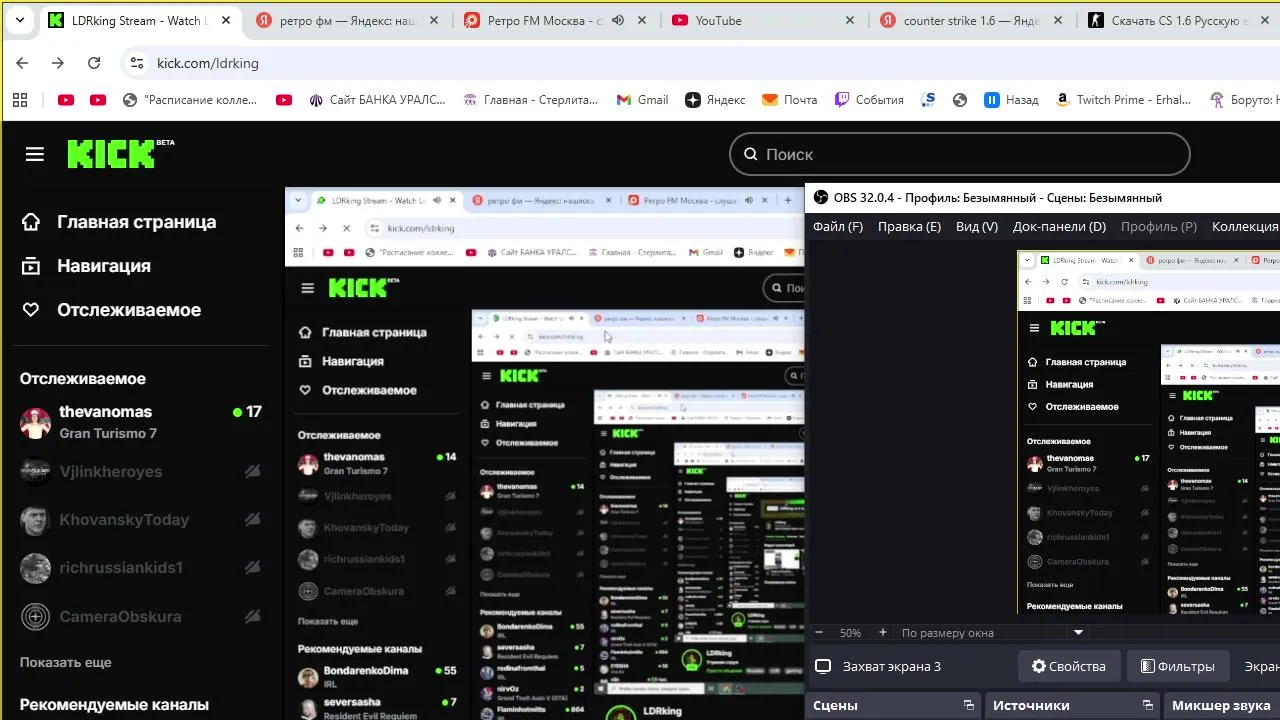The image size is (1280, 720).
Task: Zoom out OBS preview with minus button
Action: 819,632
